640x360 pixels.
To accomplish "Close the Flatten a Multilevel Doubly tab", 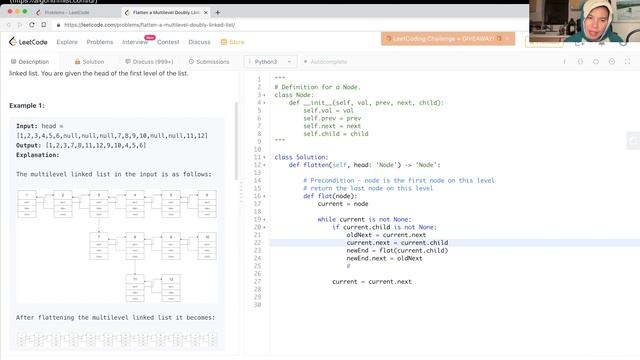I will (x=206, y=13).
